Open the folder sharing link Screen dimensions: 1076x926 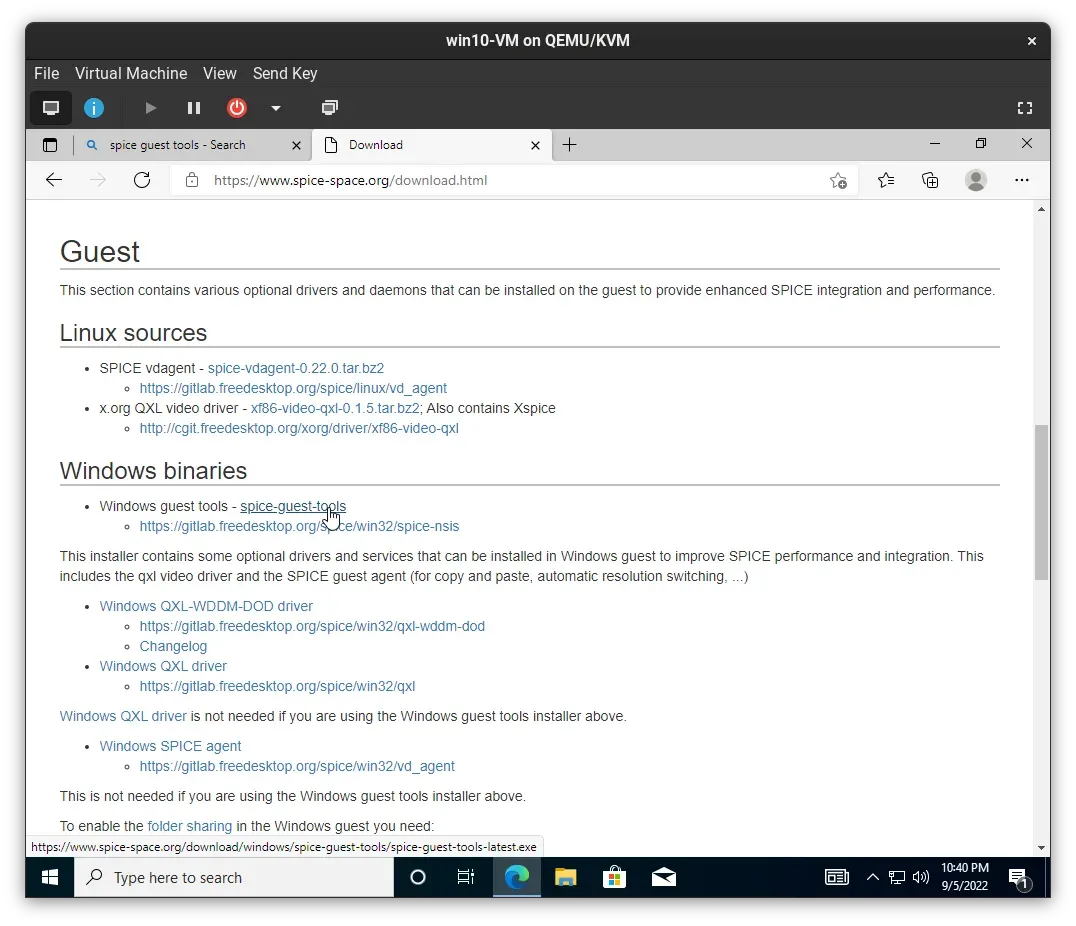click(190, 826)
